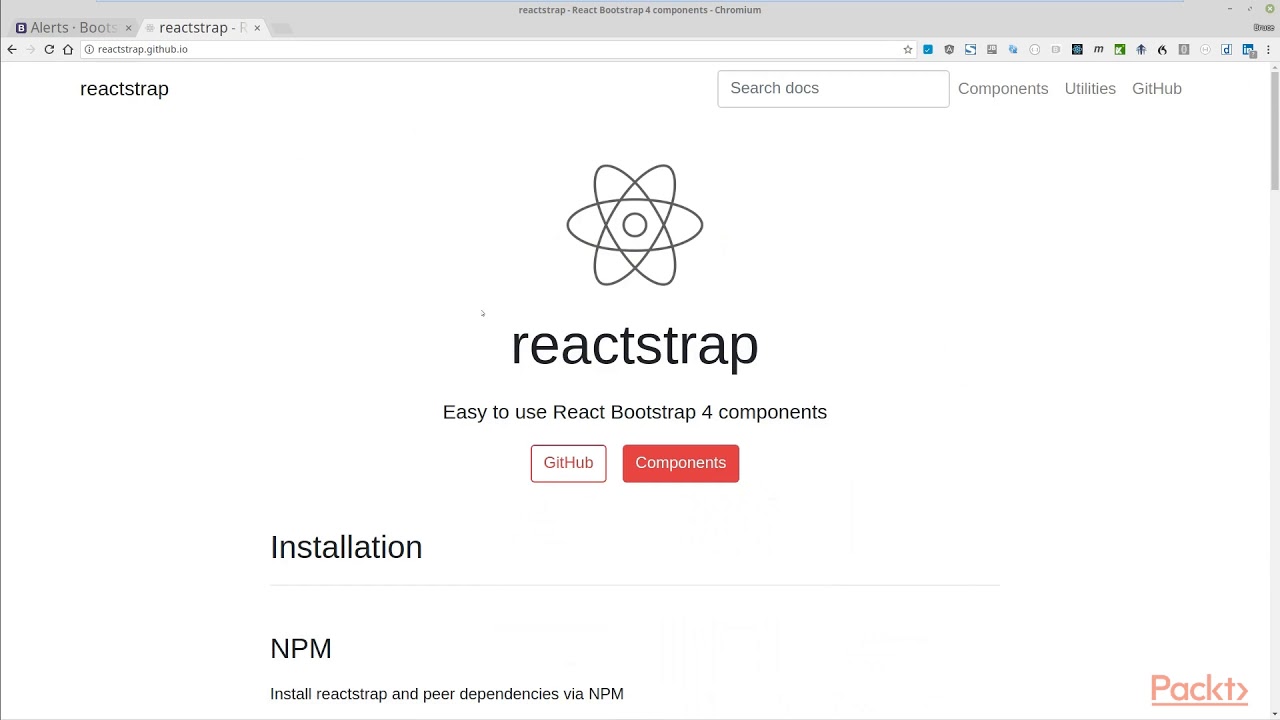Click the blue tree-shaped extension icon
This screenshot has height=720, width=1280.
(1141, 49)
